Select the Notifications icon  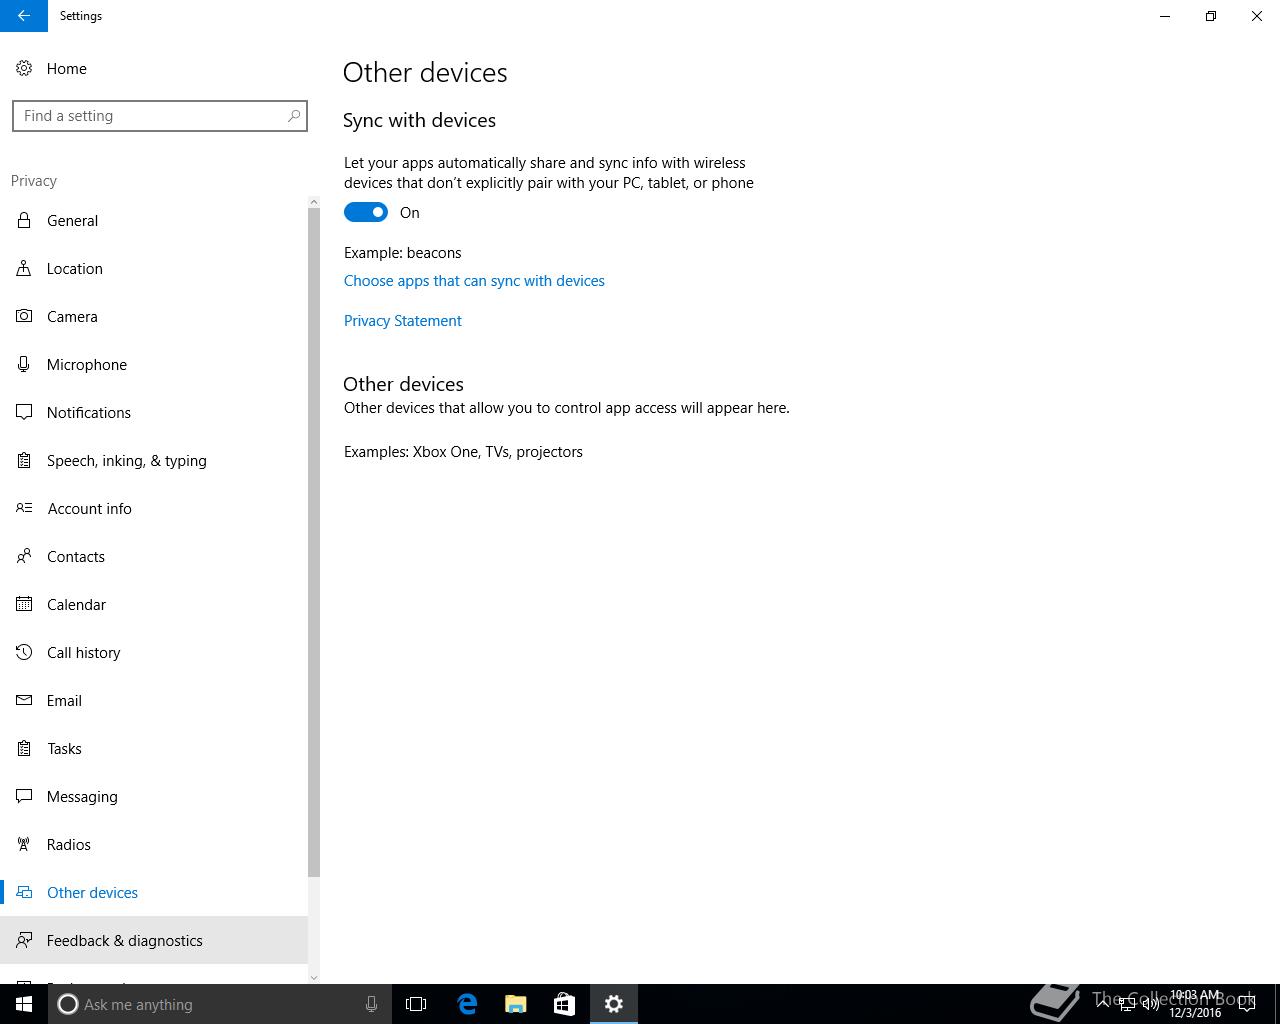[x=24, y=412]
